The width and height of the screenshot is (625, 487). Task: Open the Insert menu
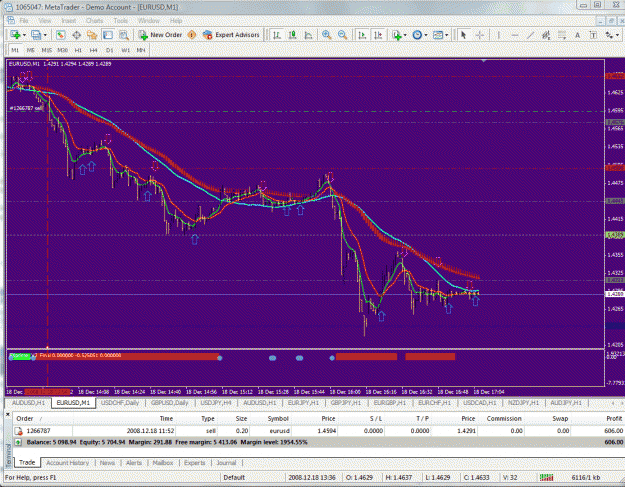[x=69, y=20]
